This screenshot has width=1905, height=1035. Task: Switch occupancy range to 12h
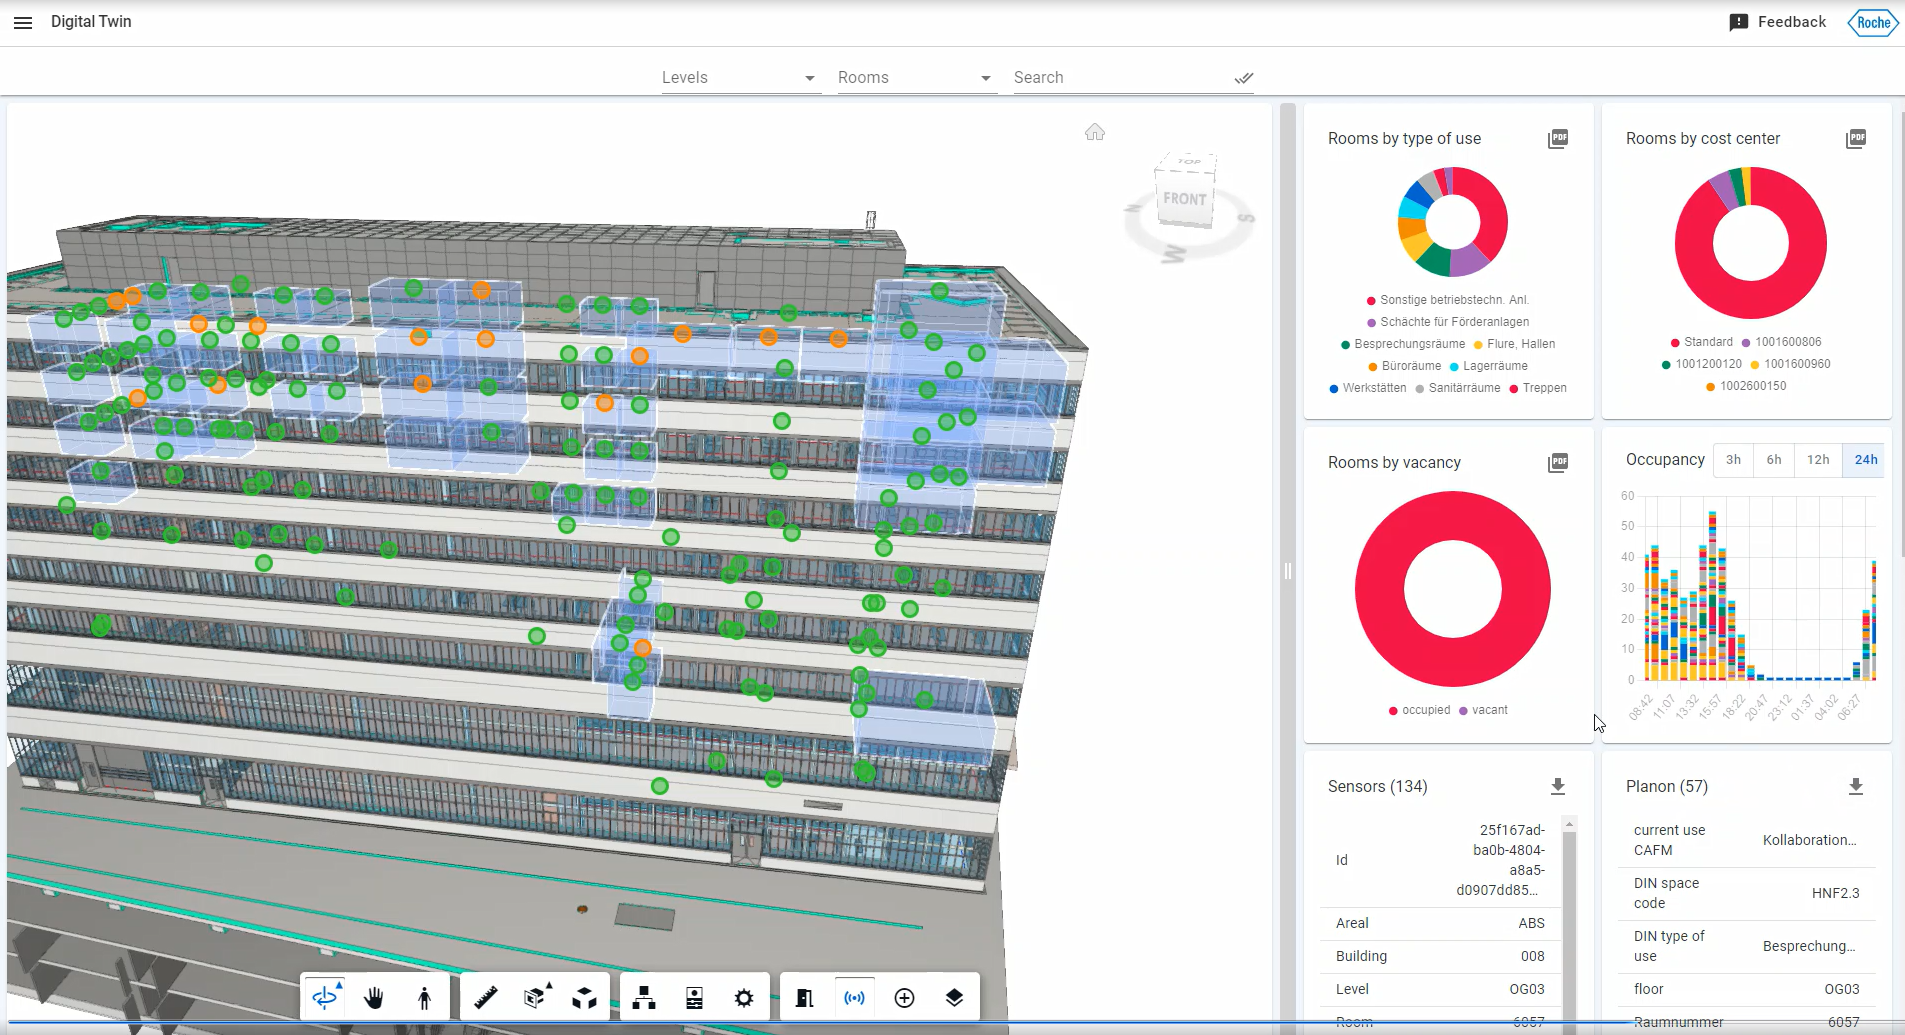click(1817, 460)
